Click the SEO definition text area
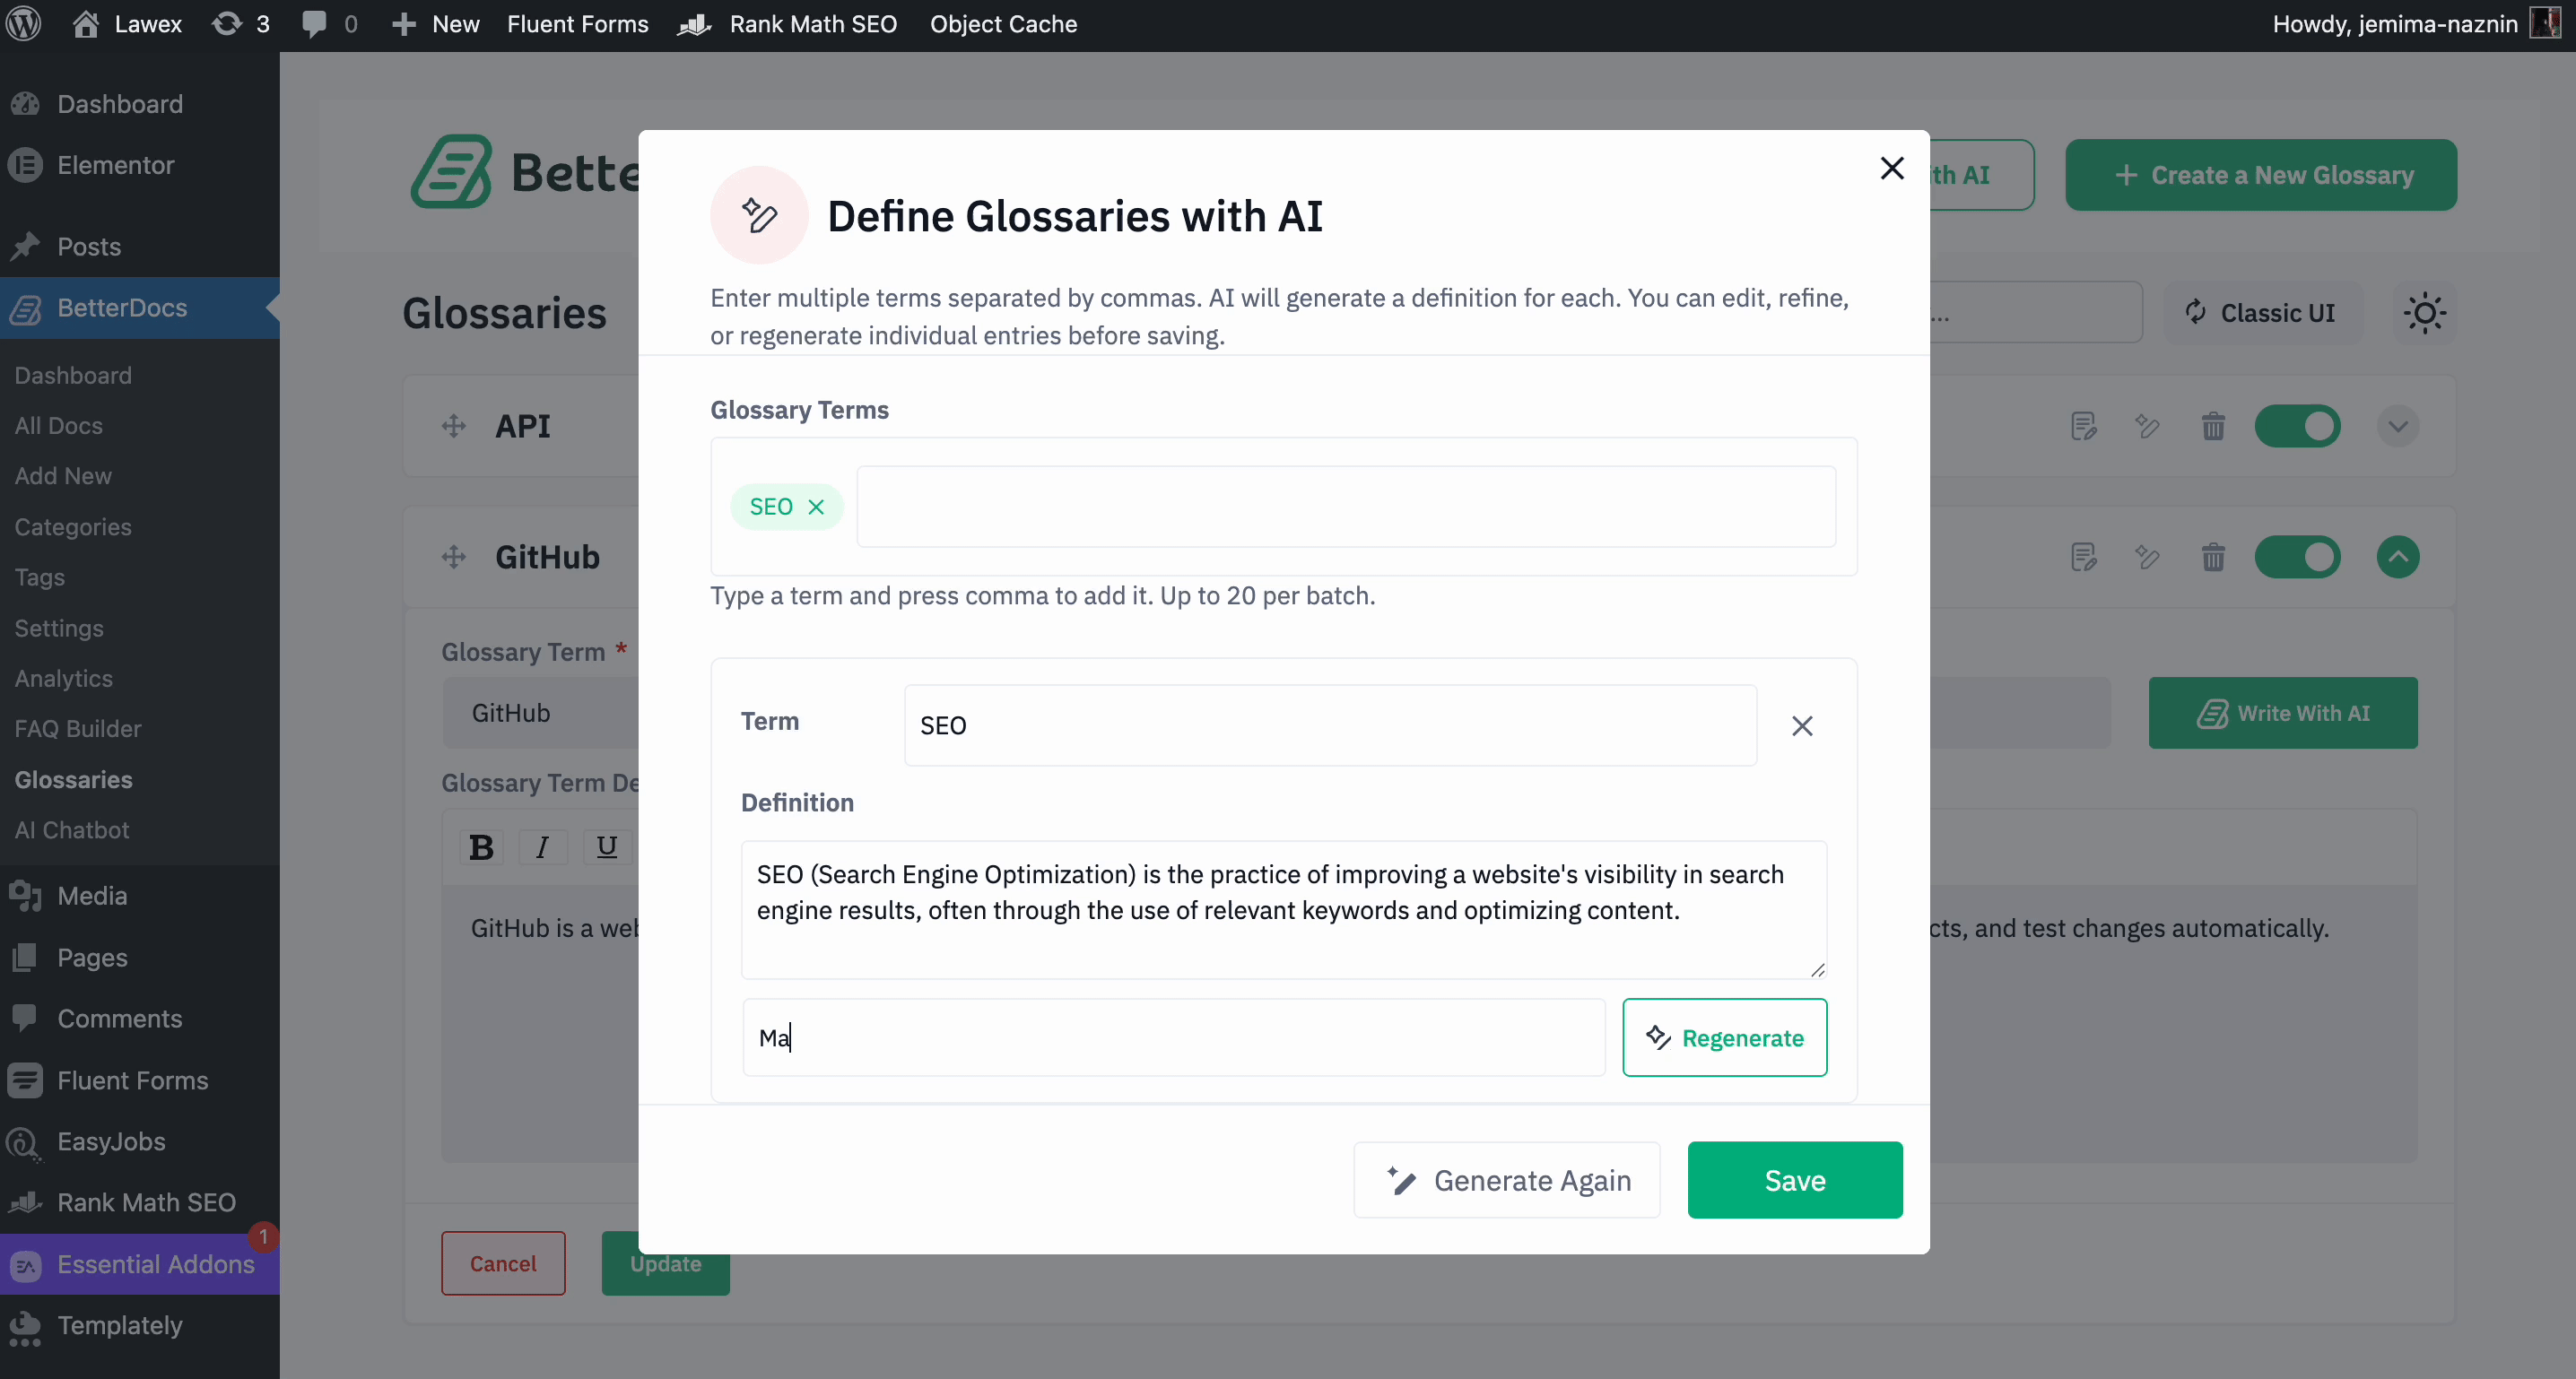 pos(1284,909)
